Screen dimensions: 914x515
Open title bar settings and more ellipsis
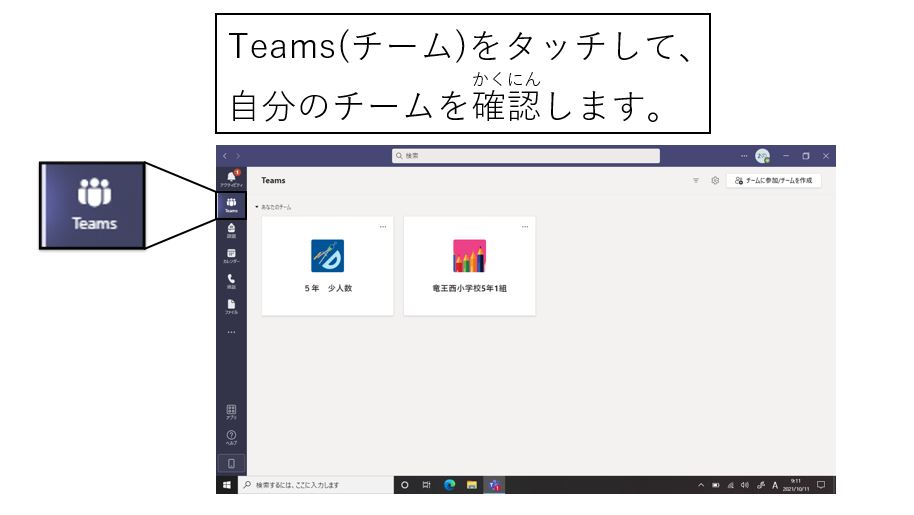click(x=744, y=156)
